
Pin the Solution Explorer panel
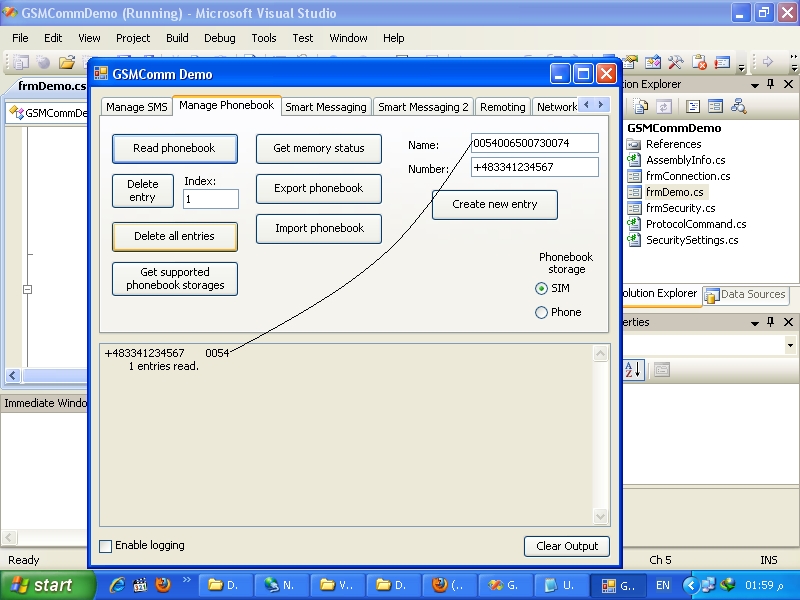(x=770, y=84)
